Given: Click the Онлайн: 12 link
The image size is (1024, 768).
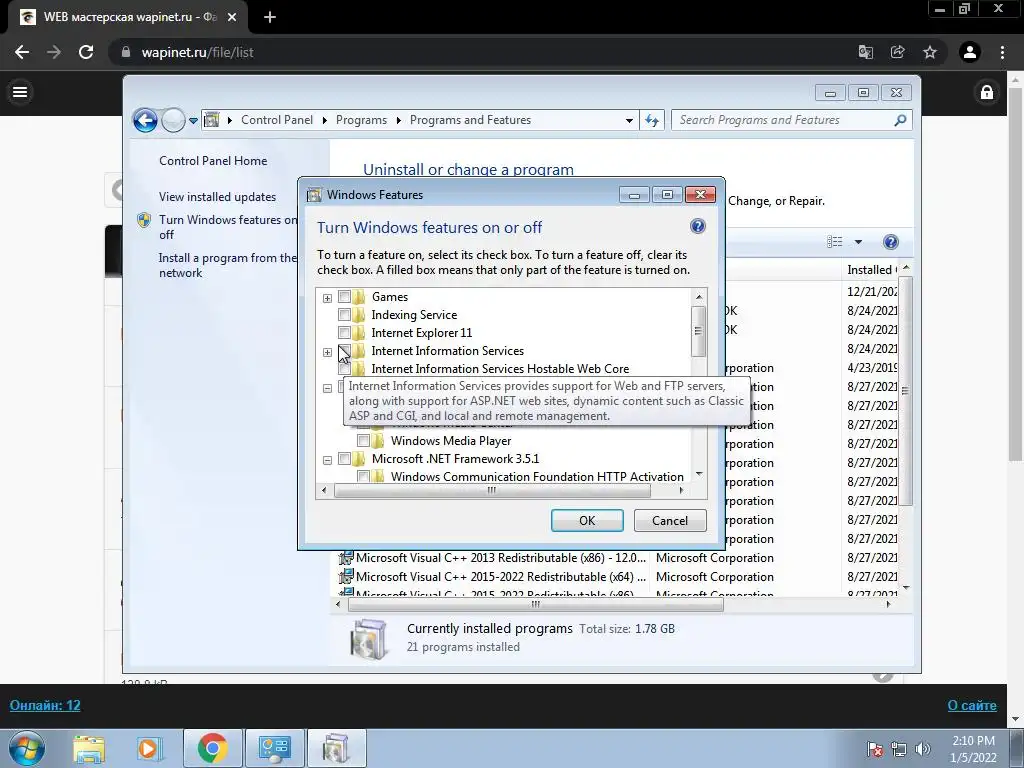Looking at the screenshot, I should click(45, 705).
